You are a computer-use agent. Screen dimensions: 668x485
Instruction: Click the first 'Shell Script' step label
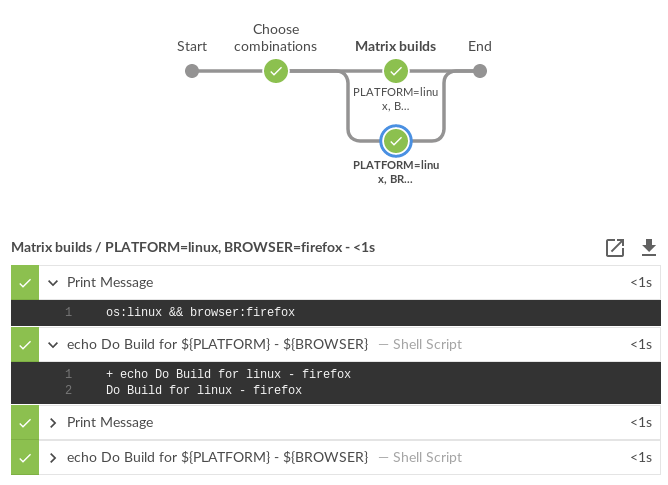pos(427,345)
